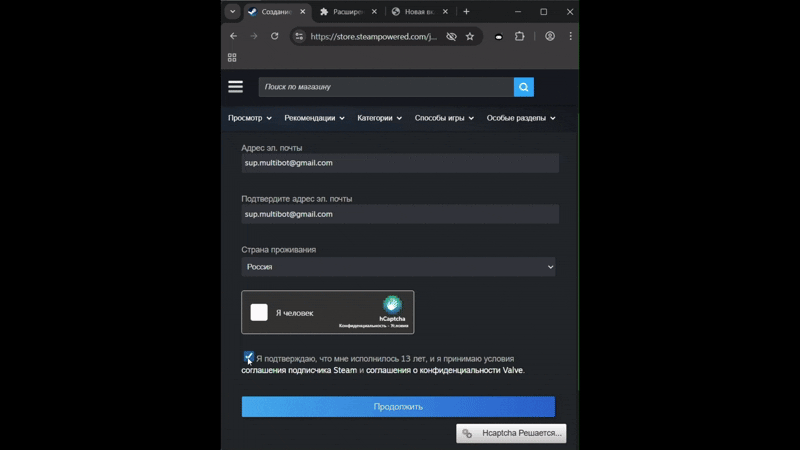Image resolution: width=800 pixels, height=450 pixels.
Task: Expand the 'Способы игры' menu
Action: click(444, 118)
